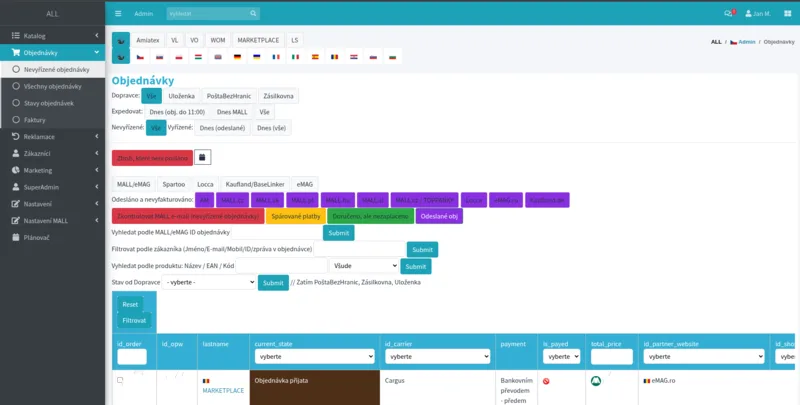Viewport: 800px width, 405px height.
Task: Click the all-countries logo beside Czech flag
Action: [x=121, y=57]
